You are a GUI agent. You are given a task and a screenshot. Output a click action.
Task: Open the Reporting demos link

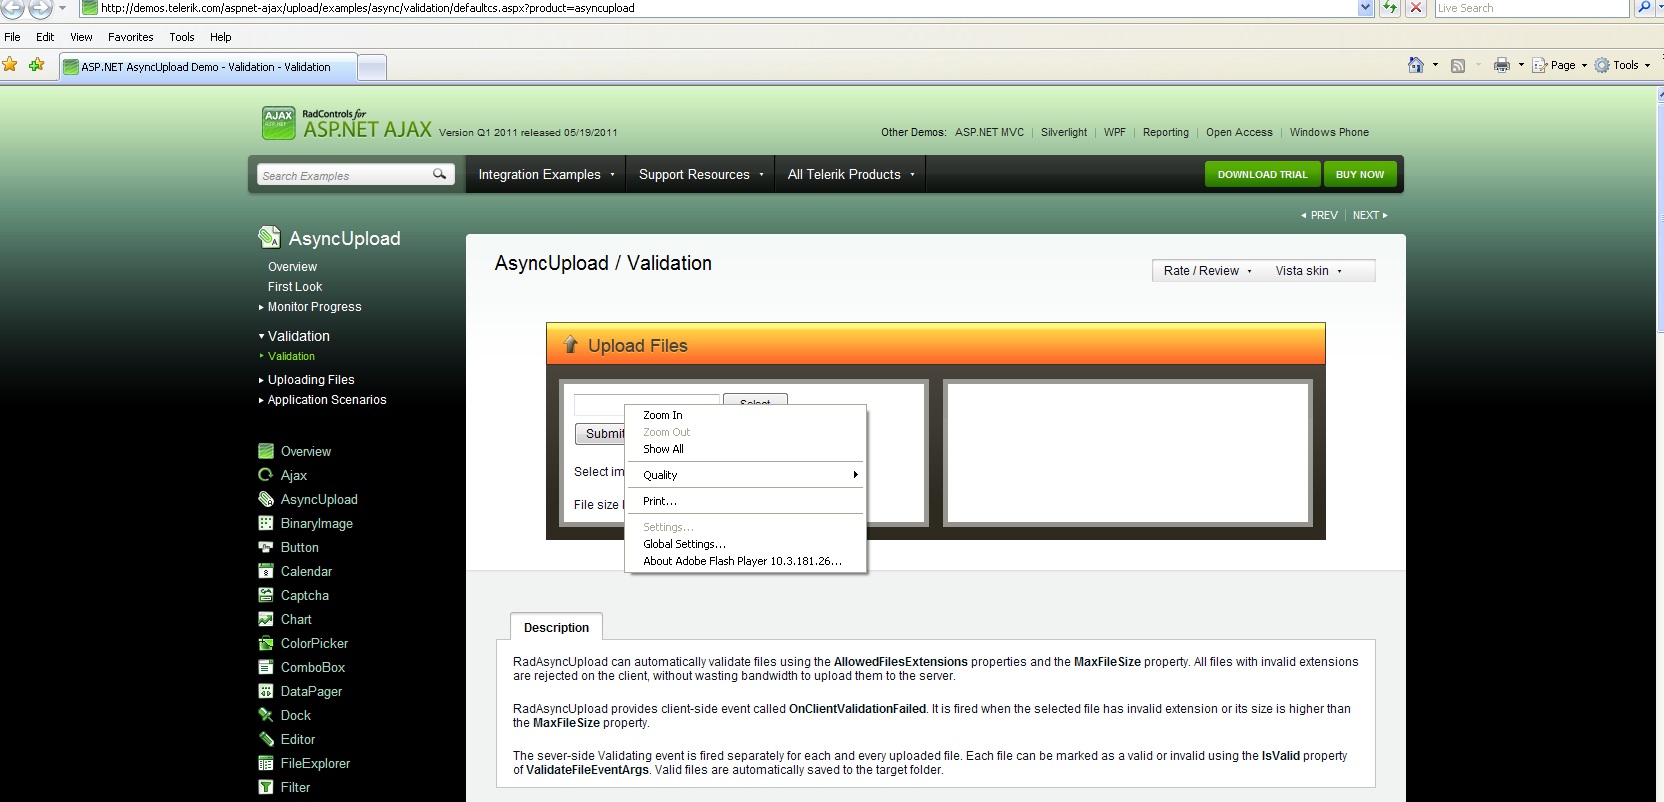tap(1166, 132)
